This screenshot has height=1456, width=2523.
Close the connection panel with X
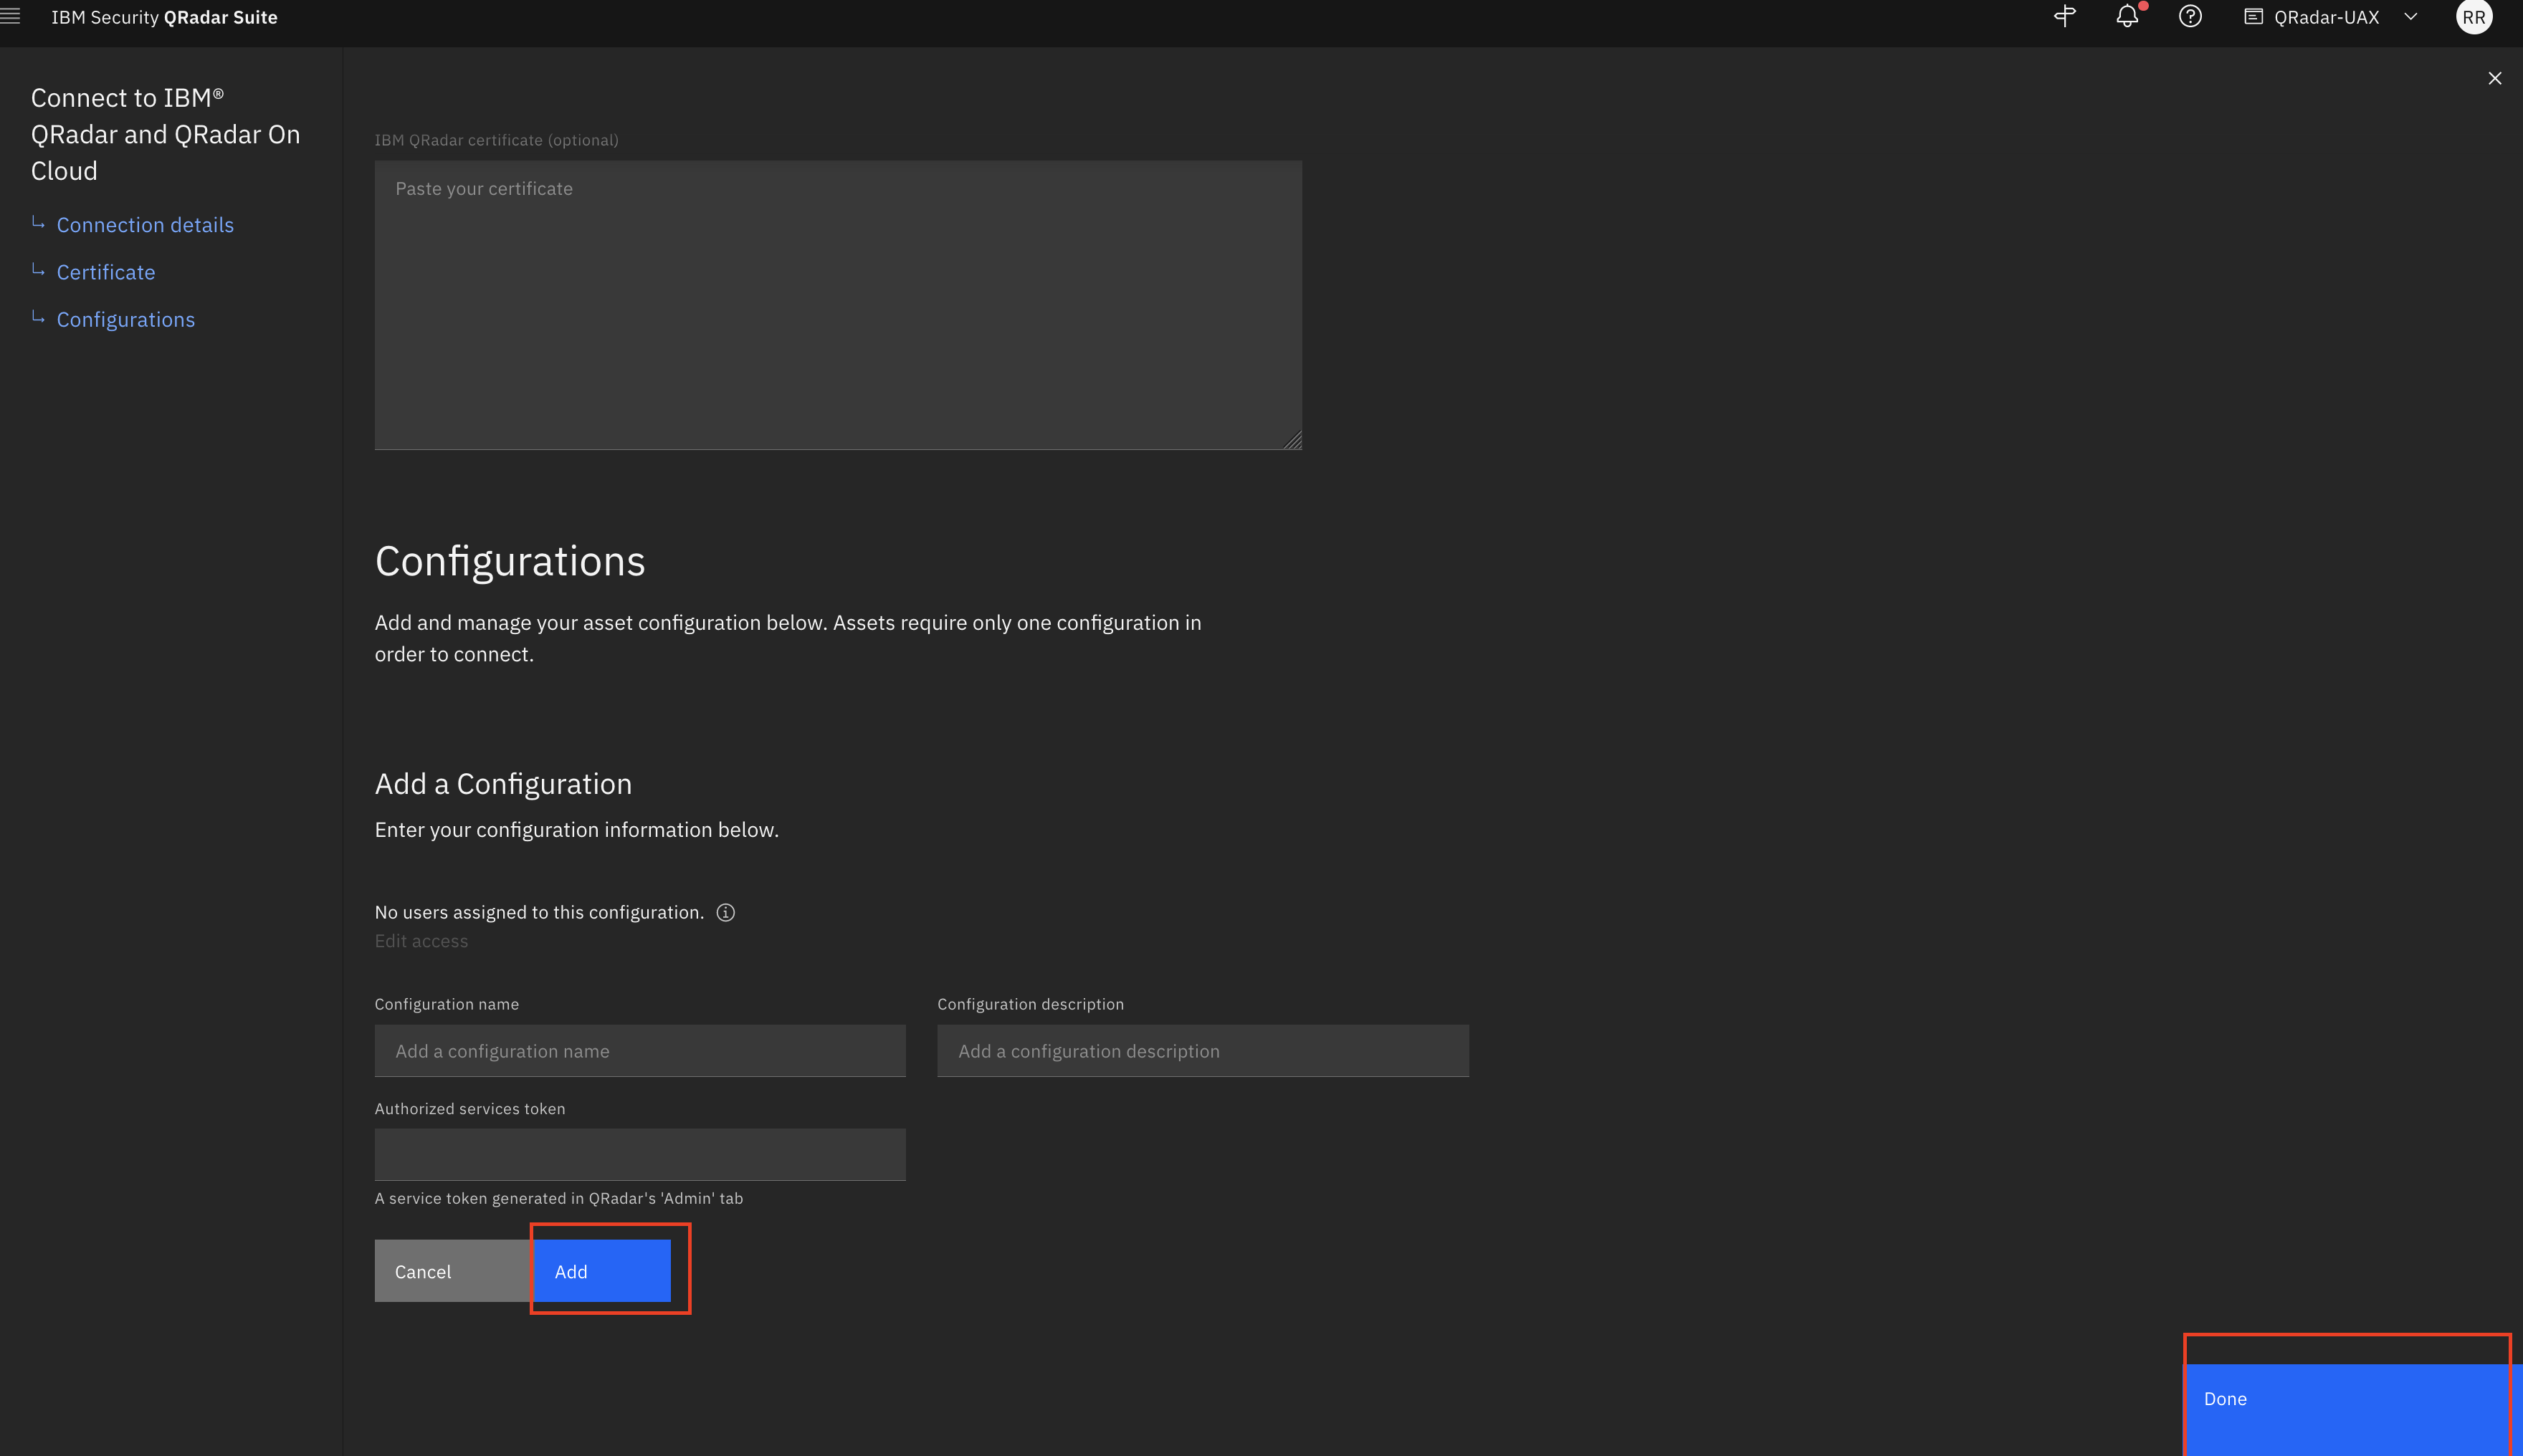(2495, 78)
